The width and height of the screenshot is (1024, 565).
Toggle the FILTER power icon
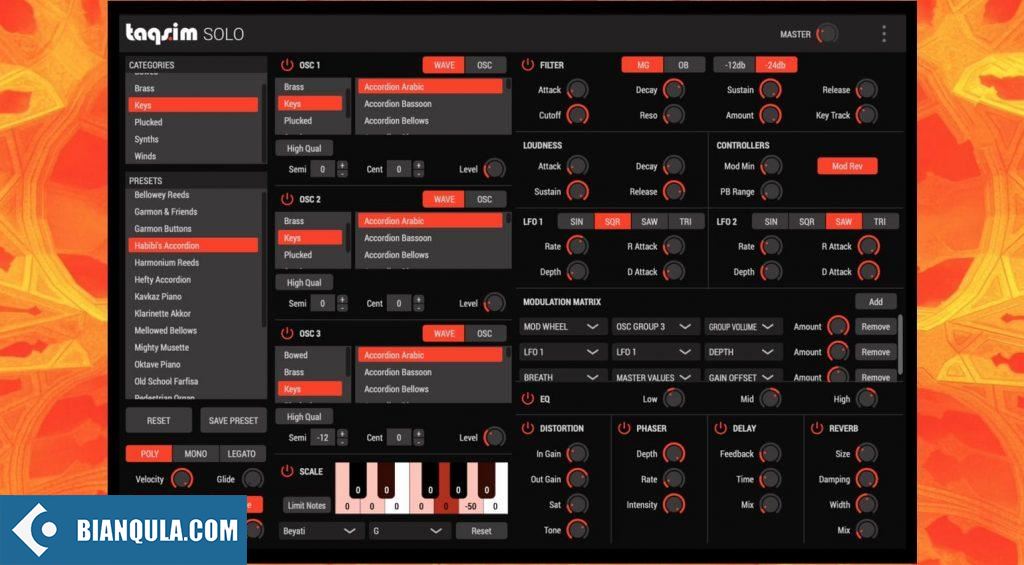coord(528,65)
